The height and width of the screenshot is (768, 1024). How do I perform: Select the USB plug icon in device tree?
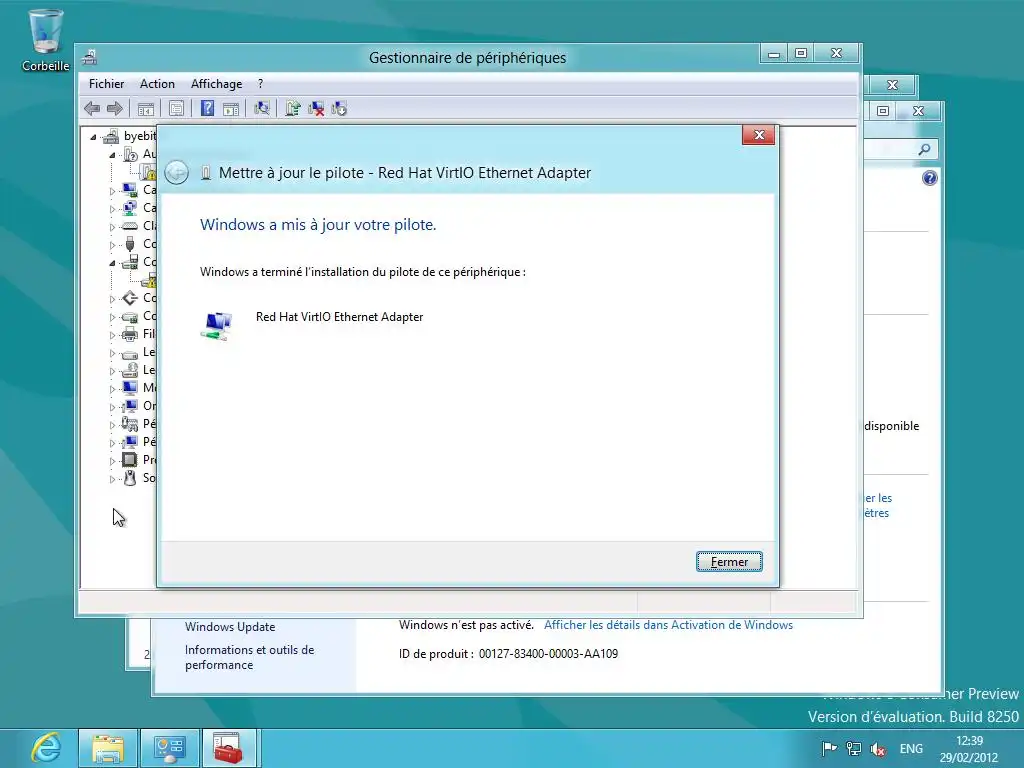click(x=130, y=244)
